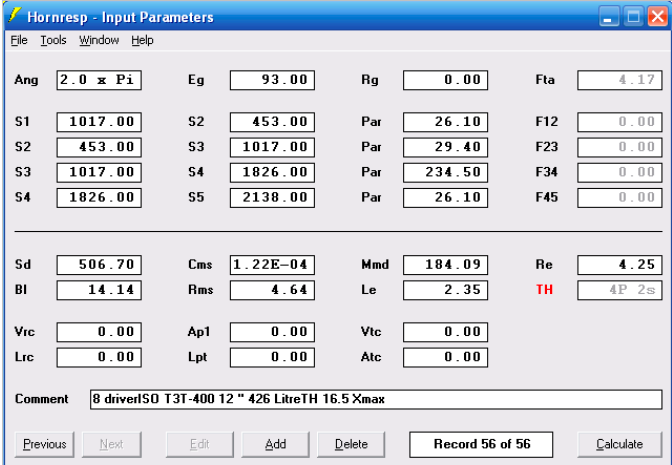Viewport: 672px width, 465px height.
Task: Go to the Previous record
Action: tap(45, 444)
